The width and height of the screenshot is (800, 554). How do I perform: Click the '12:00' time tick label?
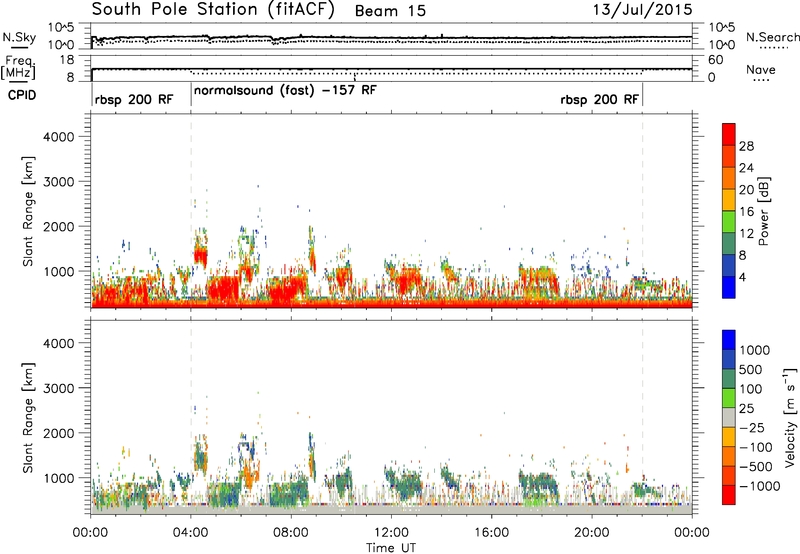pos(391,533)
